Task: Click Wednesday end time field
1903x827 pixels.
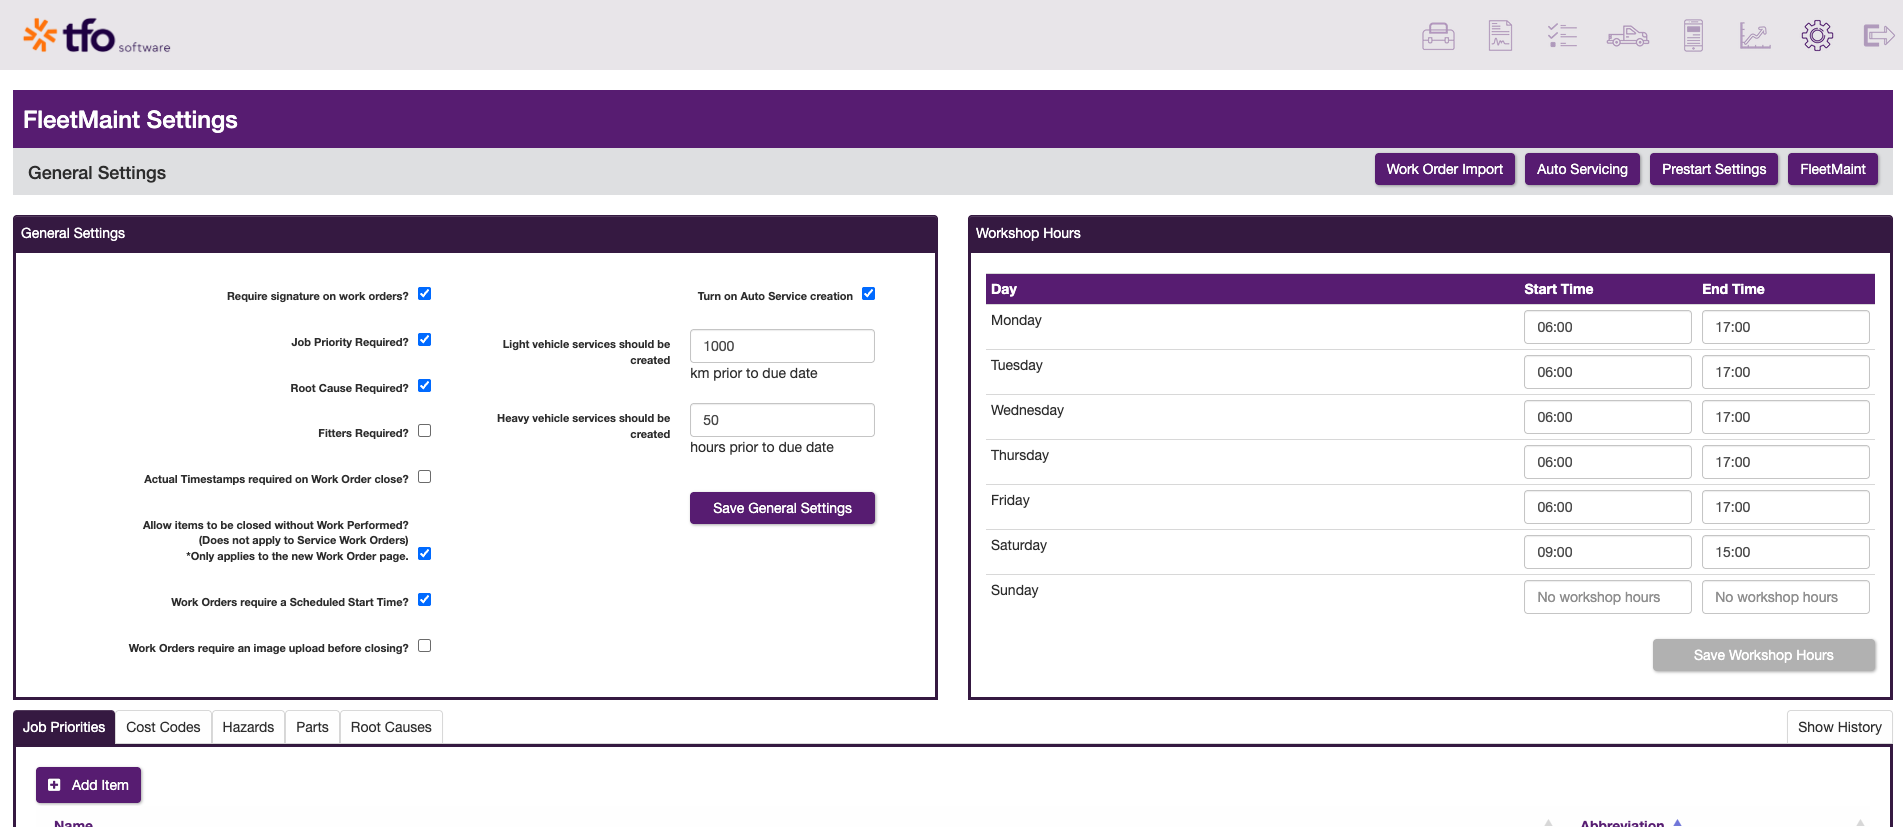Action: point(1786,417)
